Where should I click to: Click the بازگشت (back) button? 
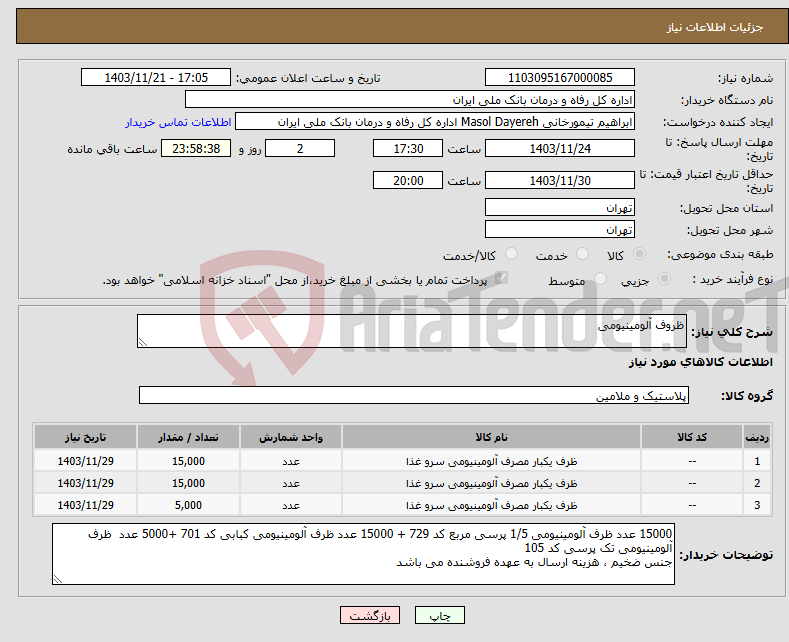tap(370, 615)
